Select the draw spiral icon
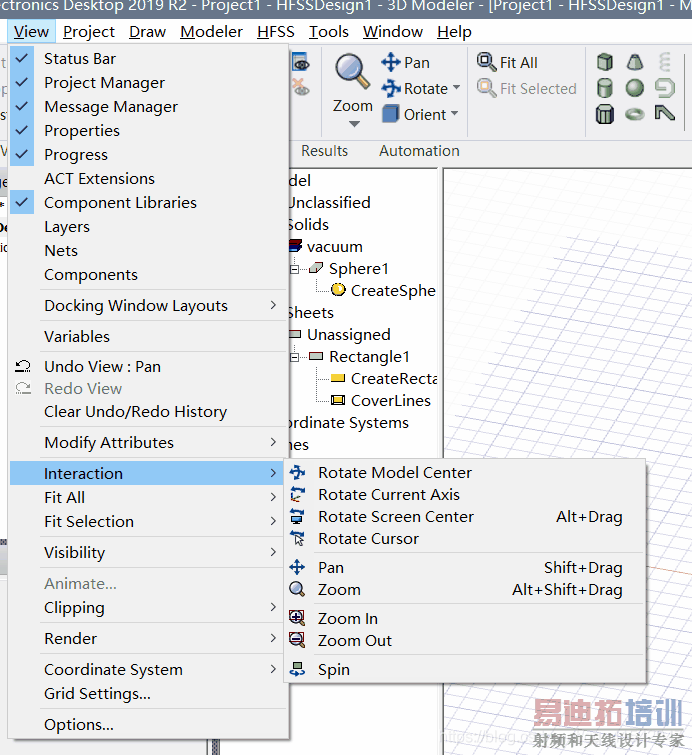 (x=665, y=89)
